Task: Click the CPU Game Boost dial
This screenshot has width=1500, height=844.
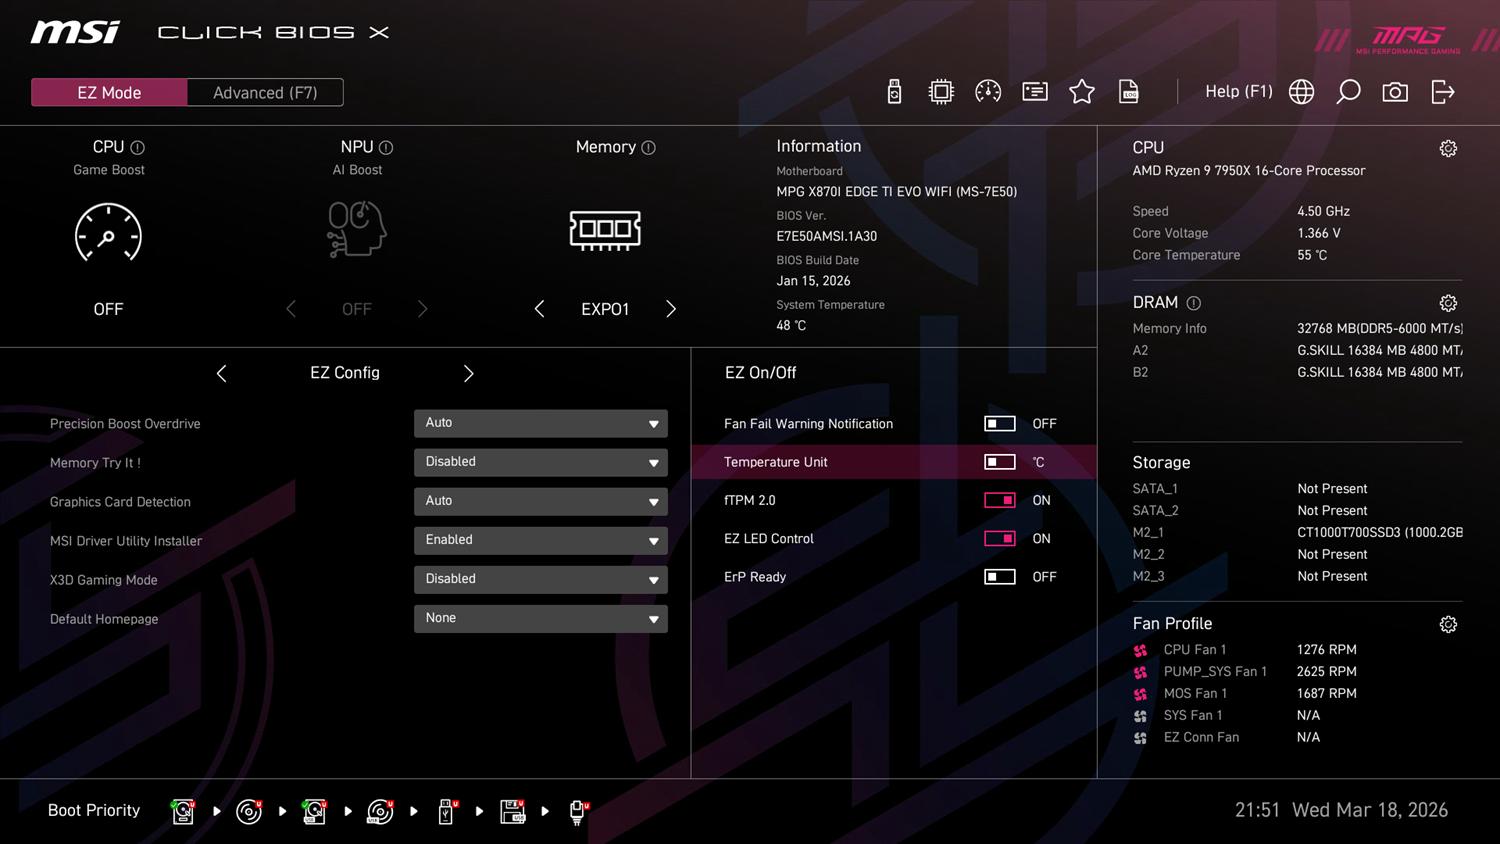Action: click(108, 233)
